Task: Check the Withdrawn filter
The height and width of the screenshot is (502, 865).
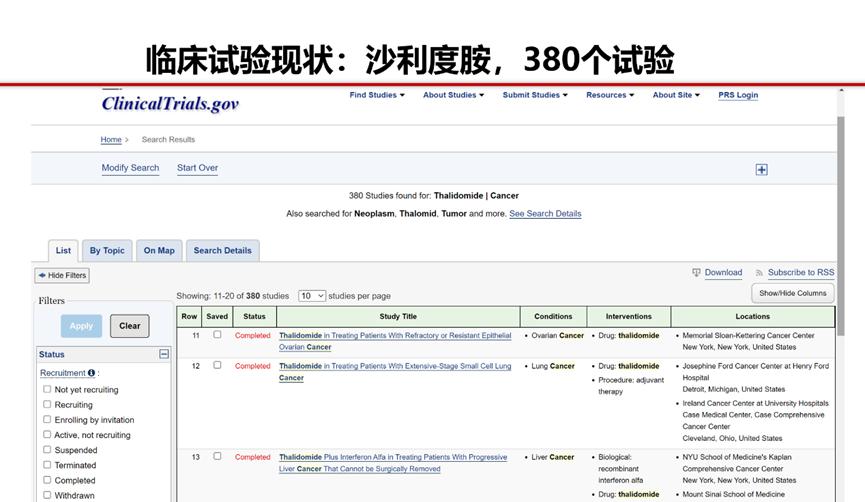Action: click(47, 495)
